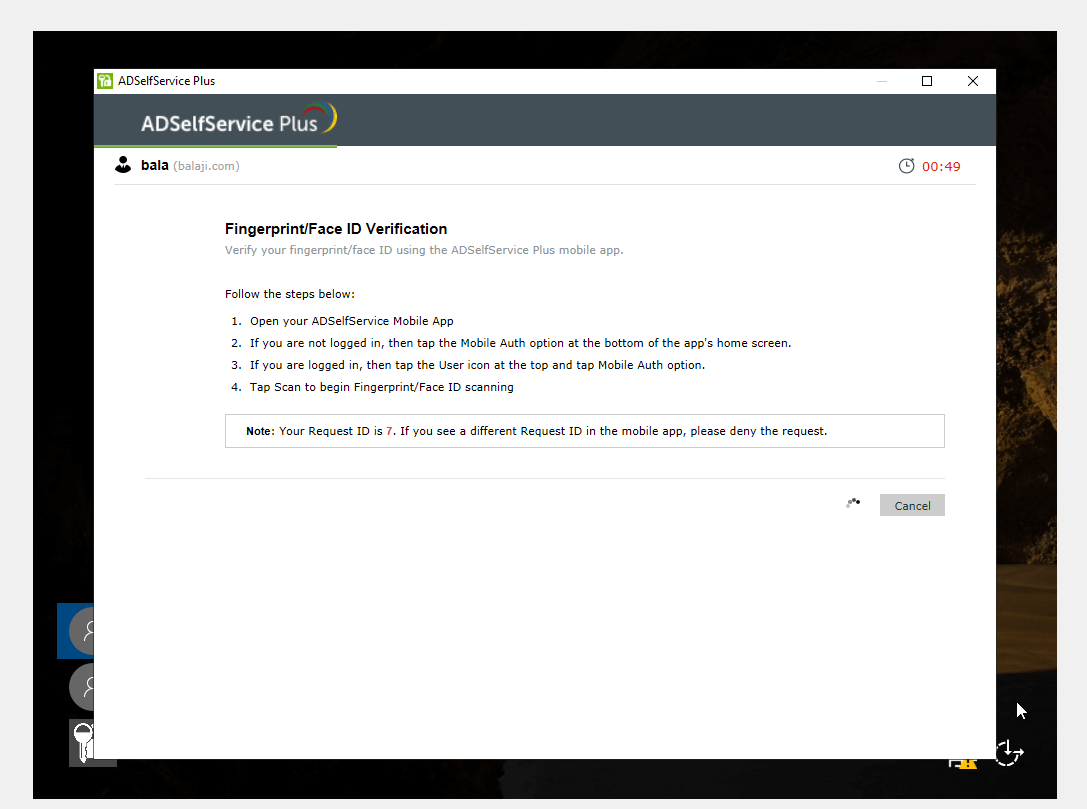Select the highlighted user account on lock screen
The height and width of the screenshot is (809, 1087).
76,631
